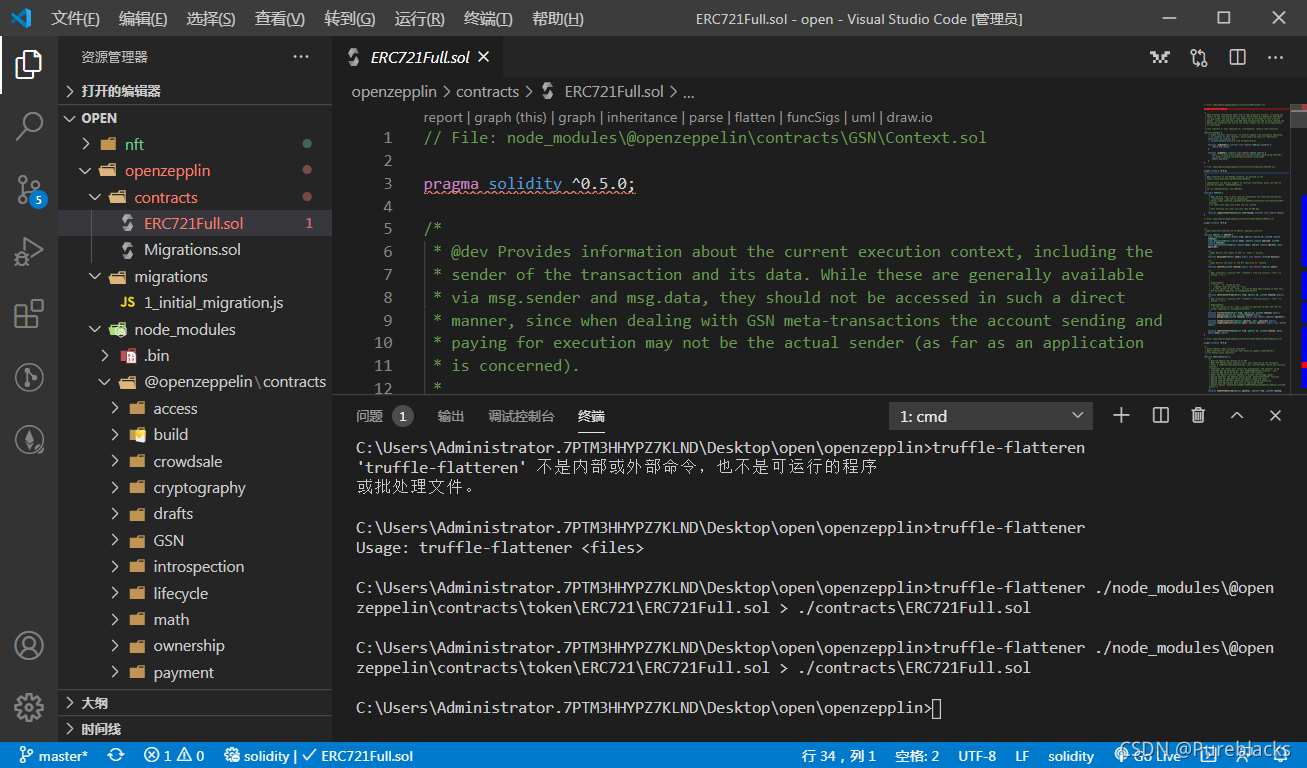
Task: Click the draw.io code lens link
Action: tap(910, 117)
